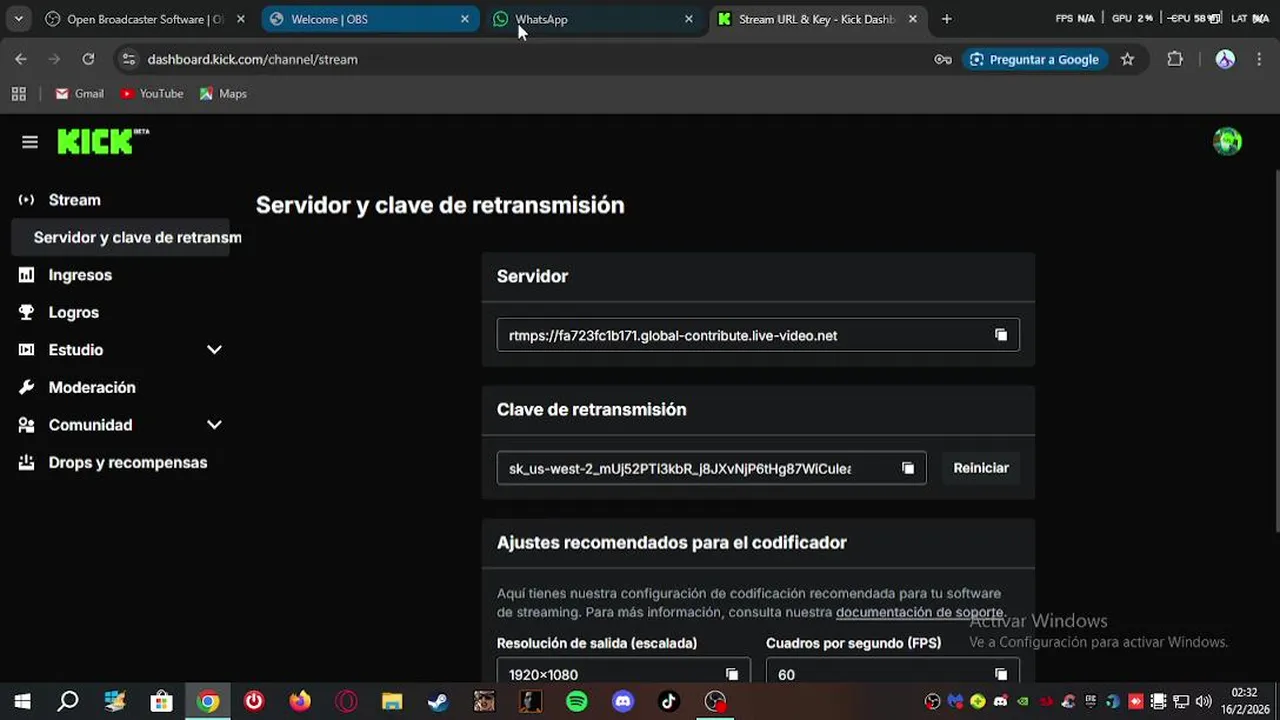Open Moderación in the sidebar
The image size is (1280, 720).
[x=91, y=387]
